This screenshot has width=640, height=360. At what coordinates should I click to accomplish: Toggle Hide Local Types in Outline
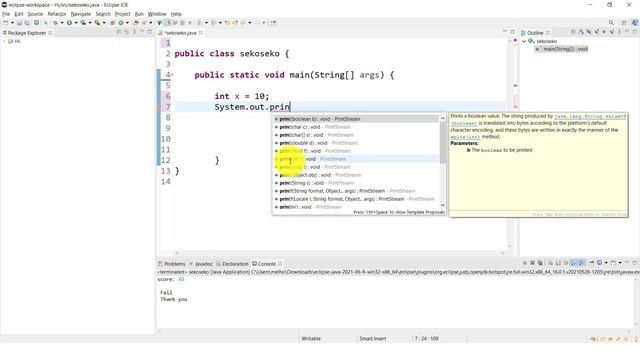tap(612, 32)
